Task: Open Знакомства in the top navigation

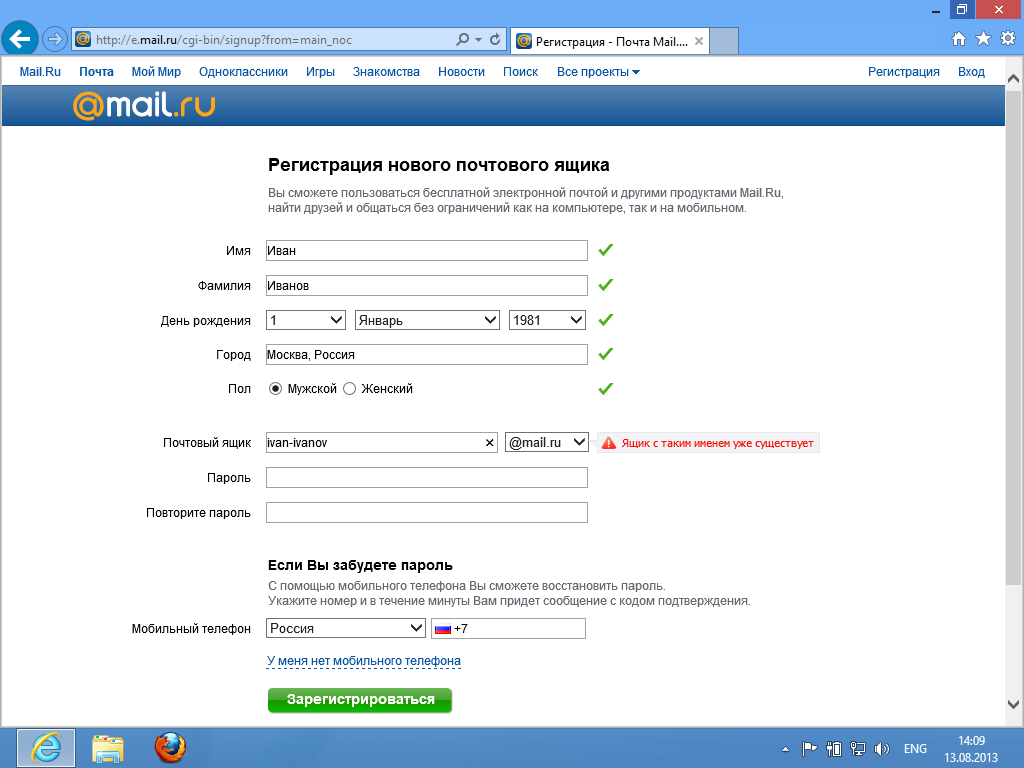Action: 386,72
